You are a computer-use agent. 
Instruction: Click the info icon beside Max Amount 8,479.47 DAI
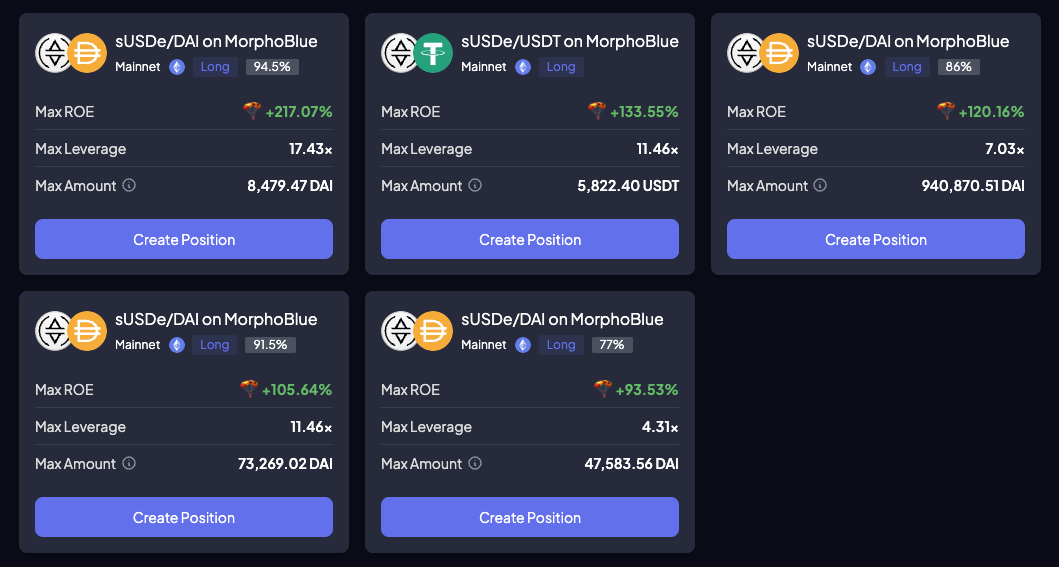[x=129, y=186]
